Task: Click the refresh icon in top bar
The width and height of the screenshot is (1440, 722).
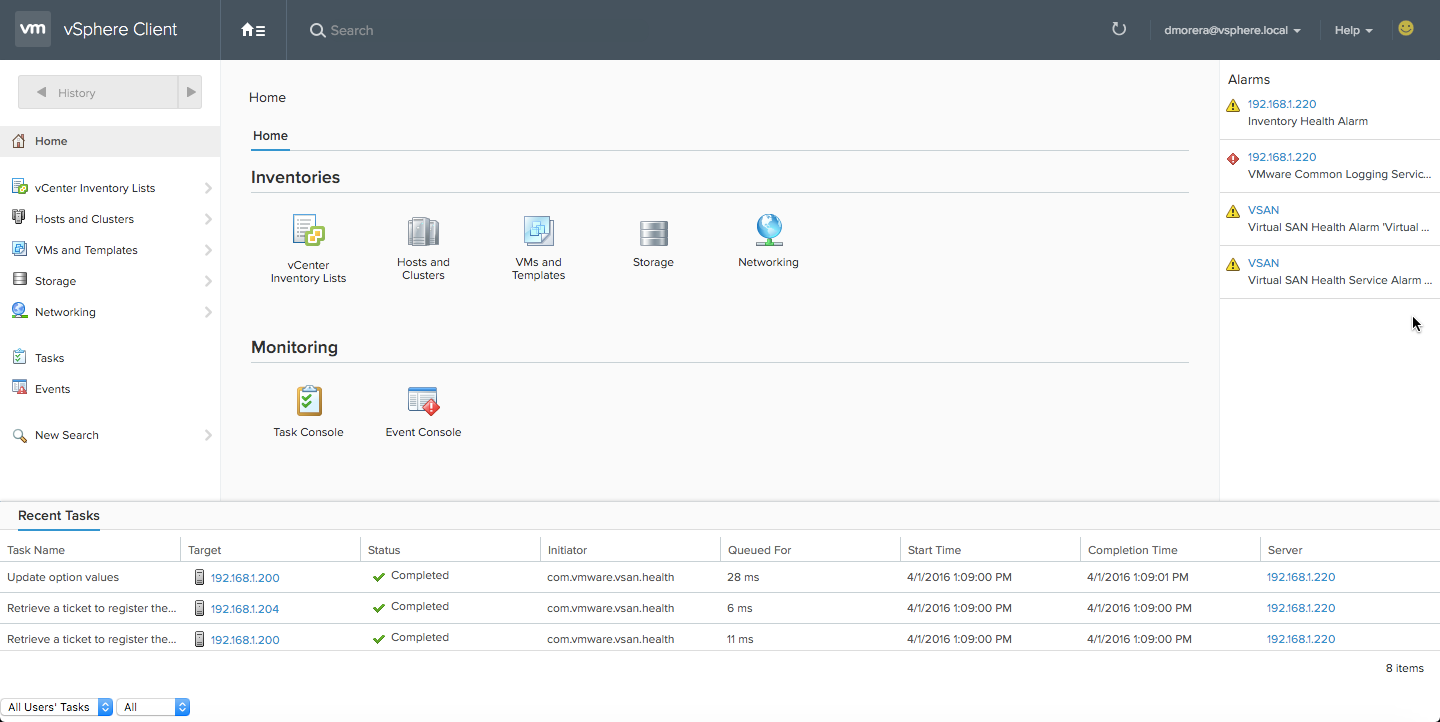Action: [1119, 30]
